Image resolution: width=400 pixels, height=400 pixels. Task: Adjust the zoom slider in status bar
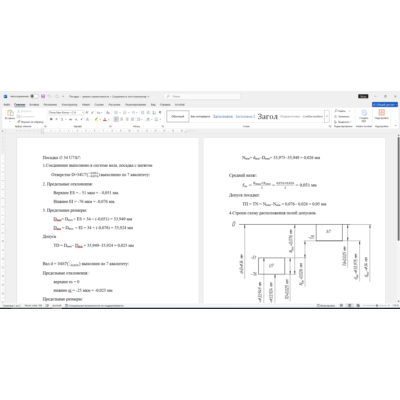(x=377, y=305)
